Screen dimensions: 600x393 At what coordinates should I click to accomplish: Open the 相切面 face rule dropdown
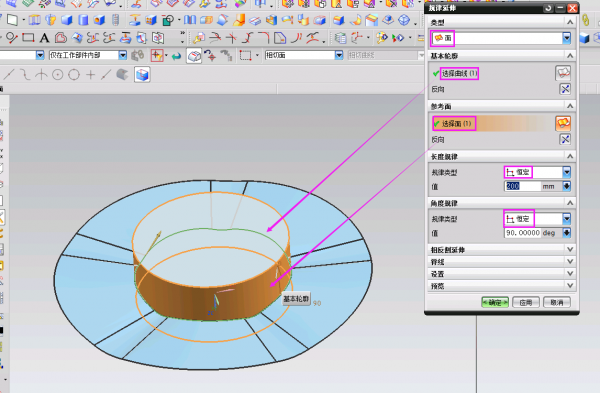pyautogui.click(x=339, y=55)
